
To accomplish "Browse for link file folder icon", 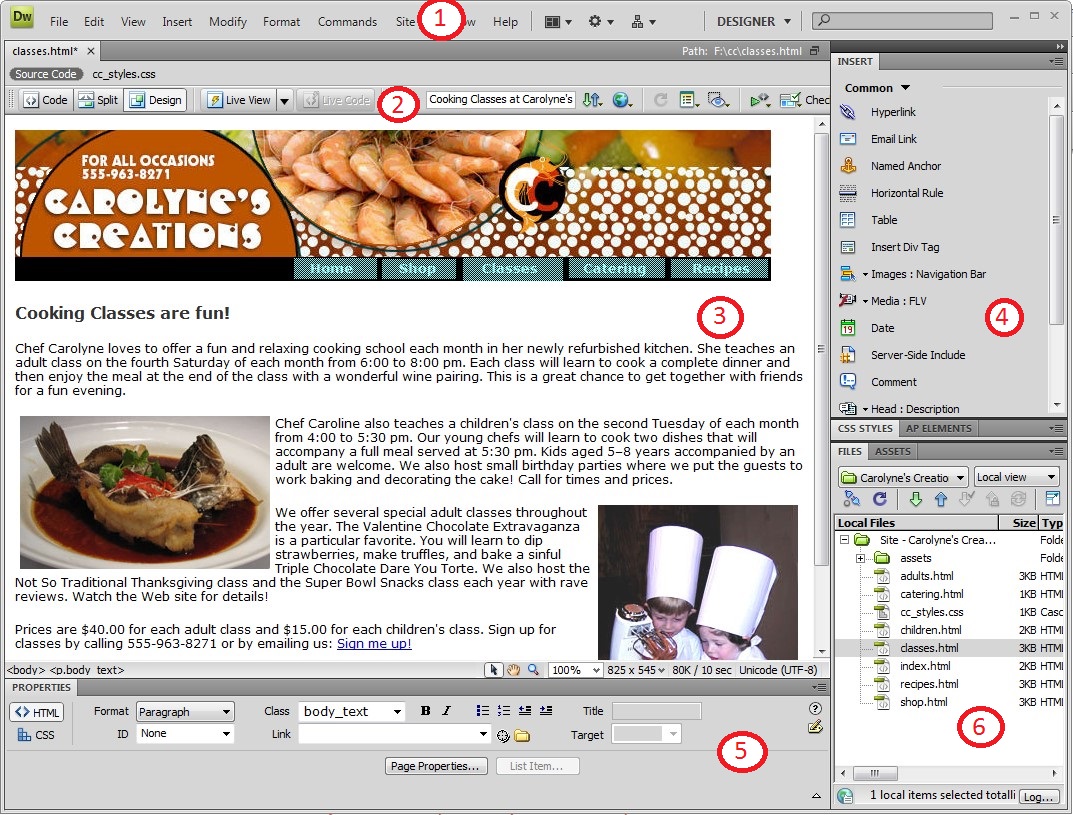I will click(522, 736).
